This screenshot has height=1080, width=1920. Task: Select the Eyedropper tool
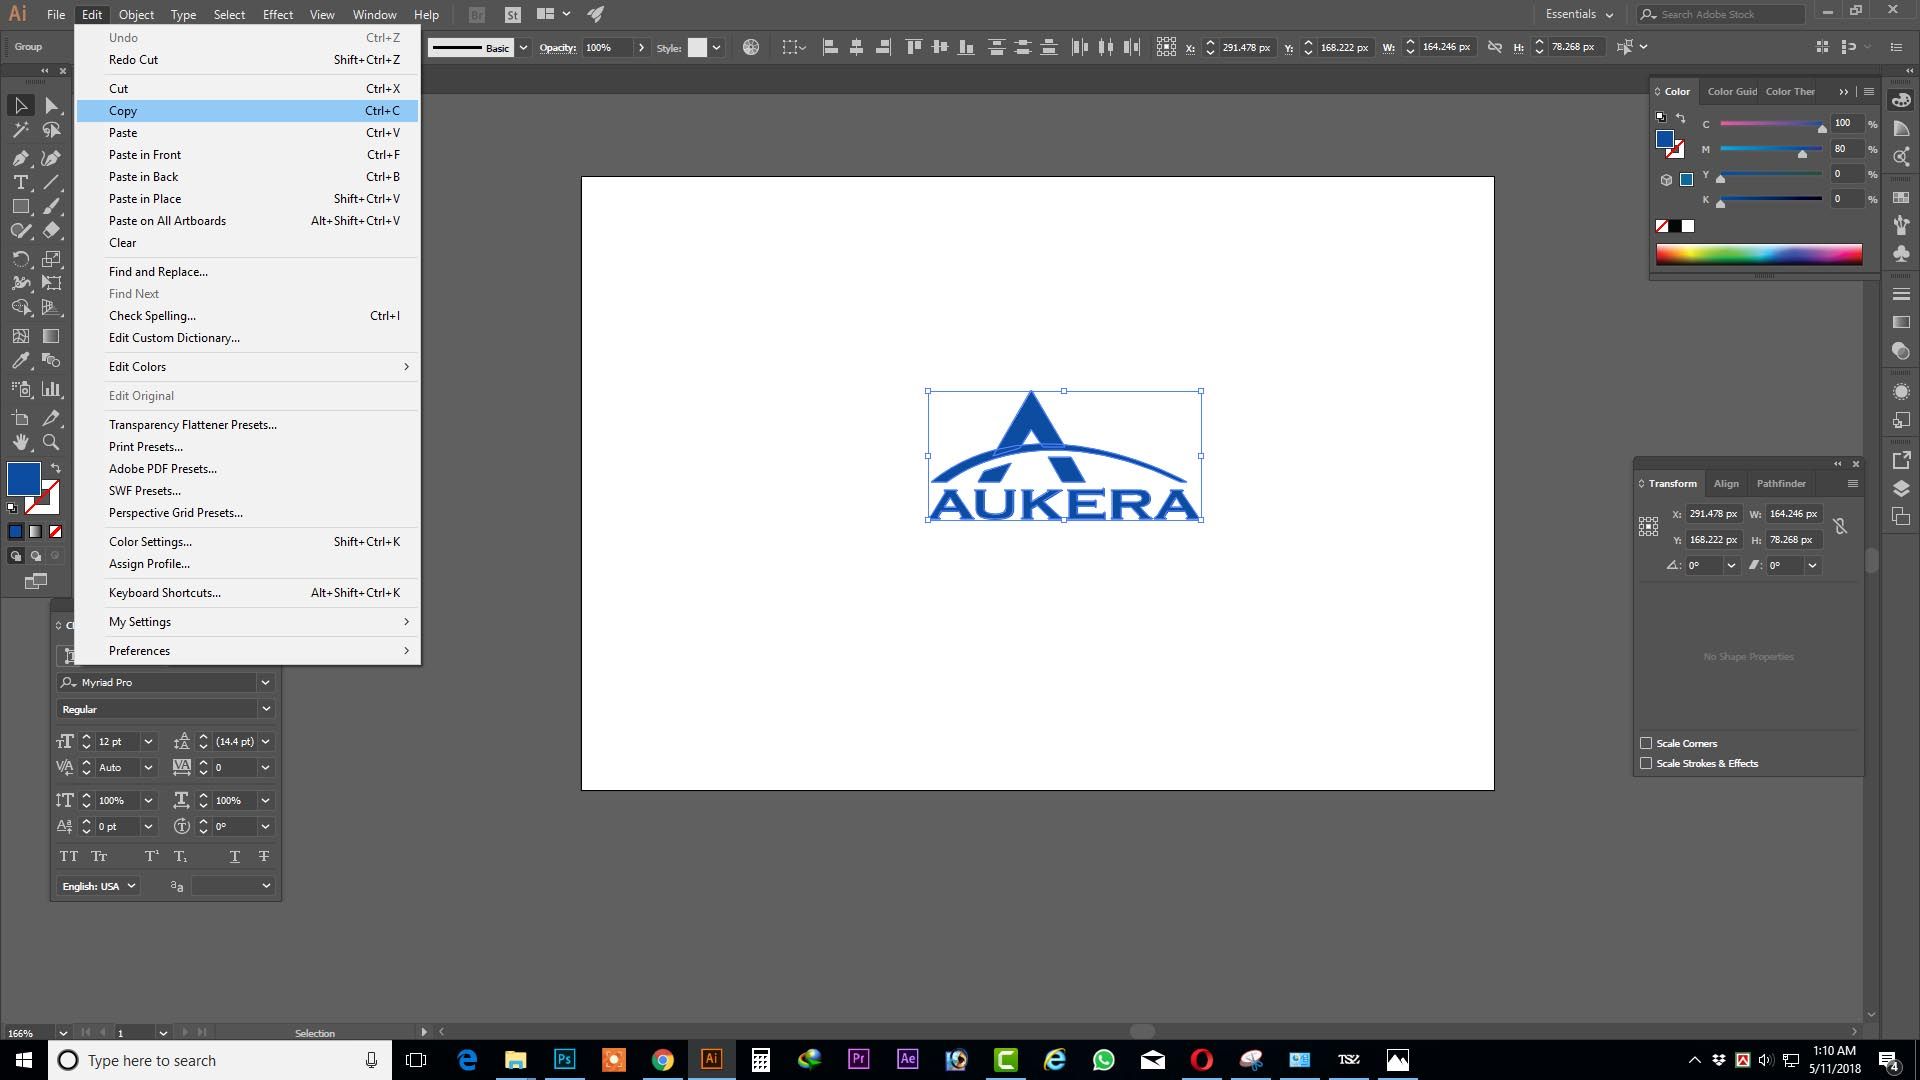(20, 360)
